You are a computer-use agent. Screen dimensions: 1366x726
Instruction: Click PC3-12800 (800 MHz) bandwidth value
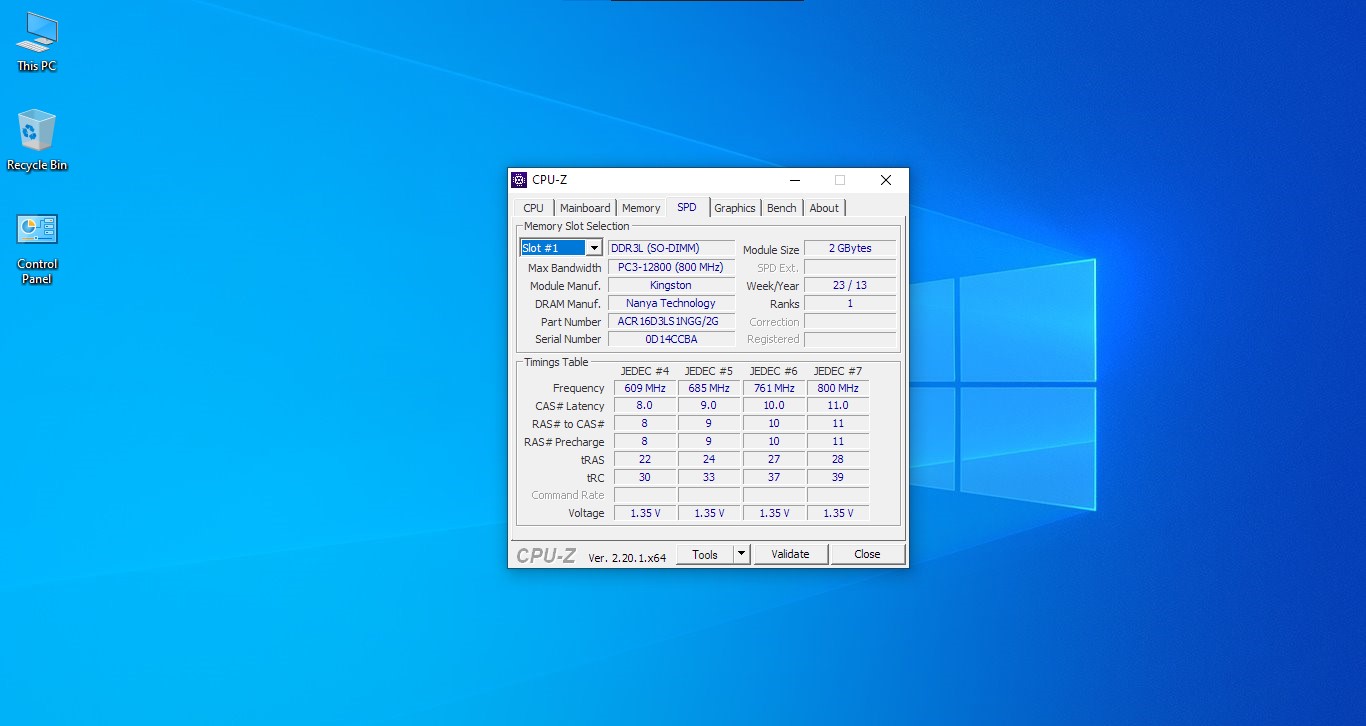[671, 267]
